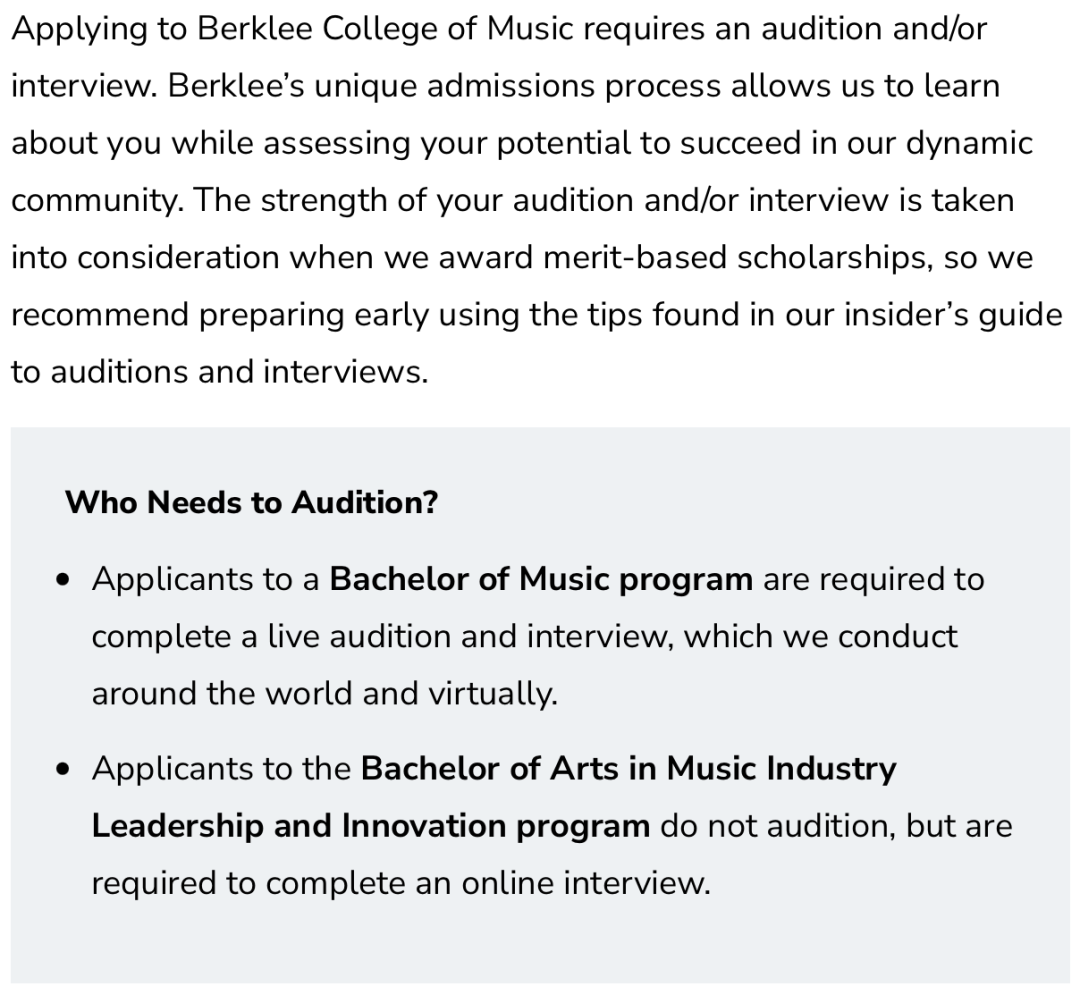Screen dimensions: 1080x1003
Task: Click the second bullet point marker
Action: [65, 771]
